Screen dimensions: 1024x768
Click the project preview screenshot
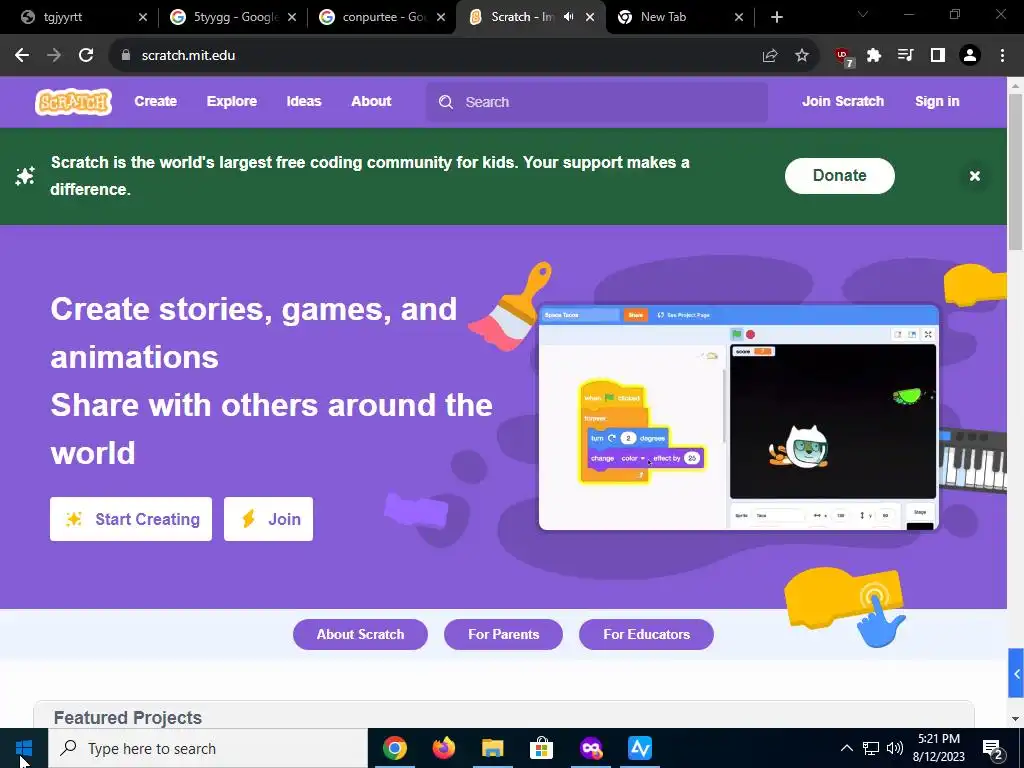click(739, 417)
